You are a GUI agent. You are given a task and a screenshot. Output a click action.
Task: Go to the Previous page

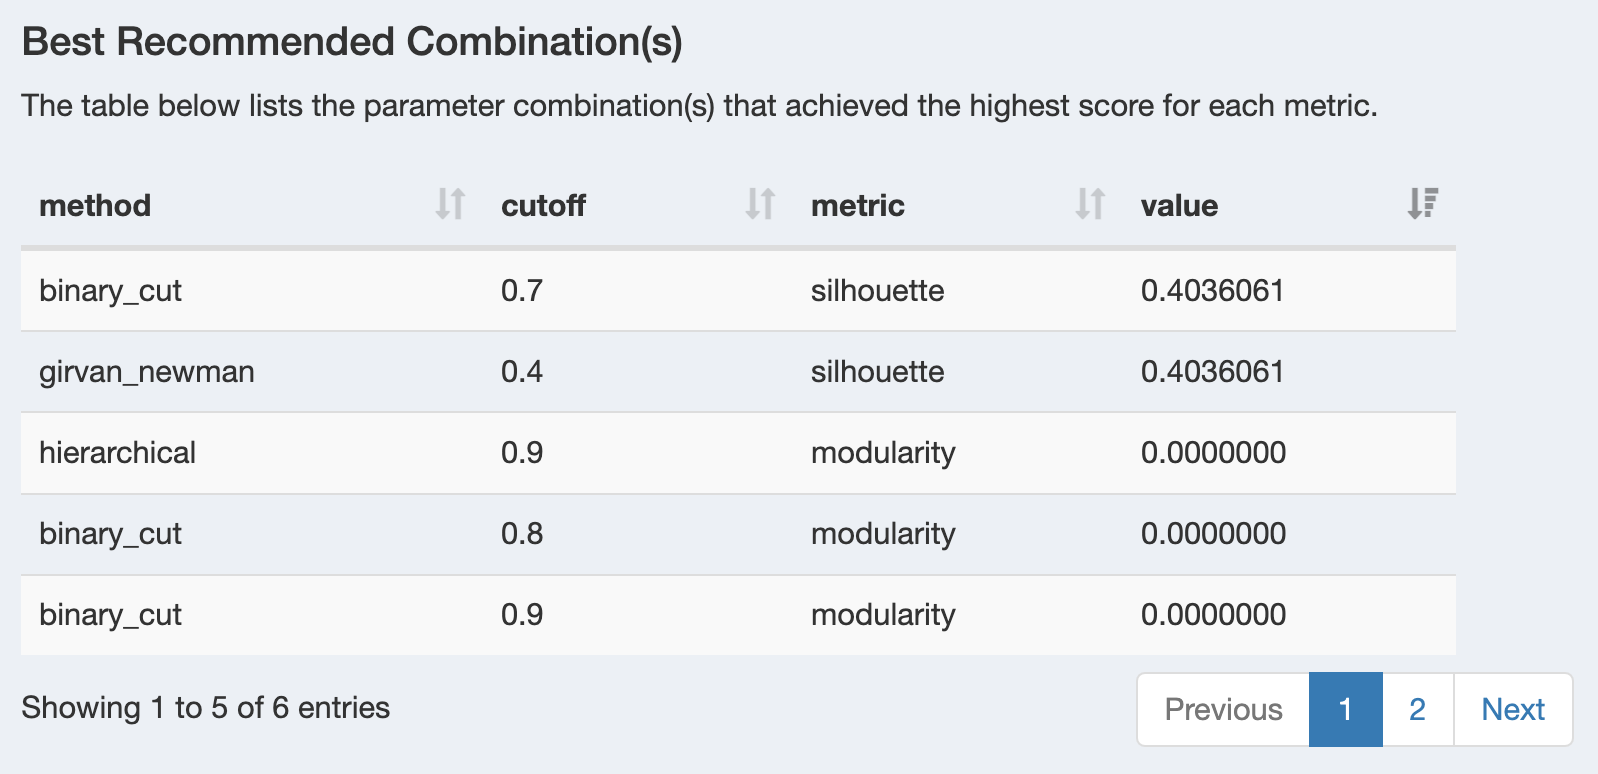1223,709
